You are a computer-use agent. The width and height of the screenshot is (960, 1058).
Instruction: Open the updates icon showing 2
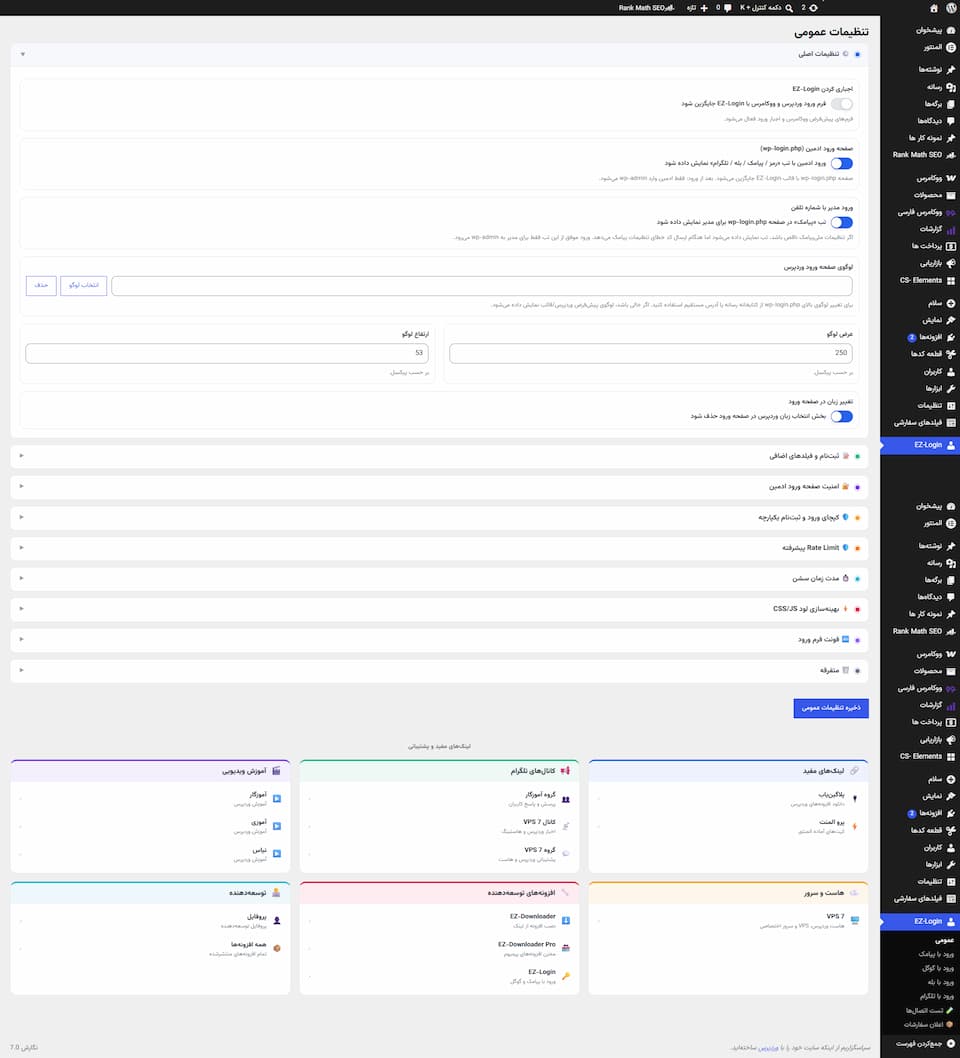[x=813, y=8]
